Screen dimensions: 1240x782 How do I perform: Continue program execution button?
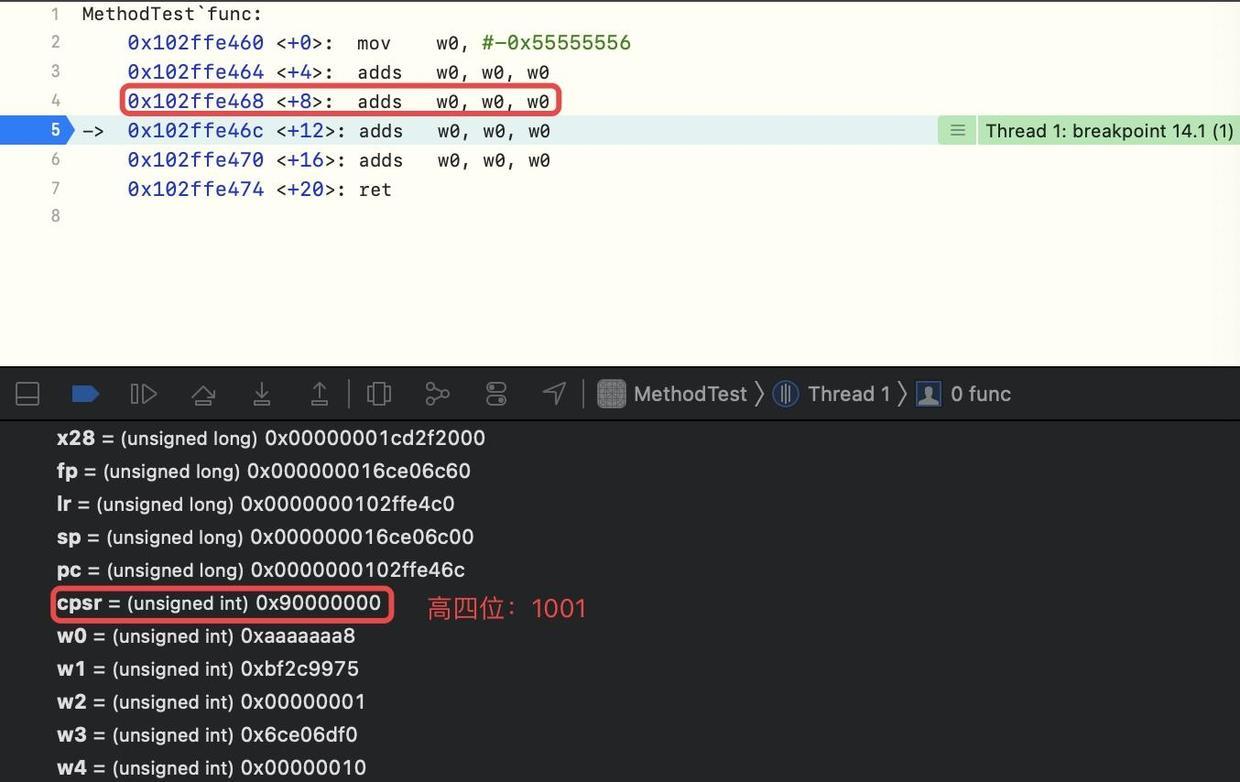point(143,394)
